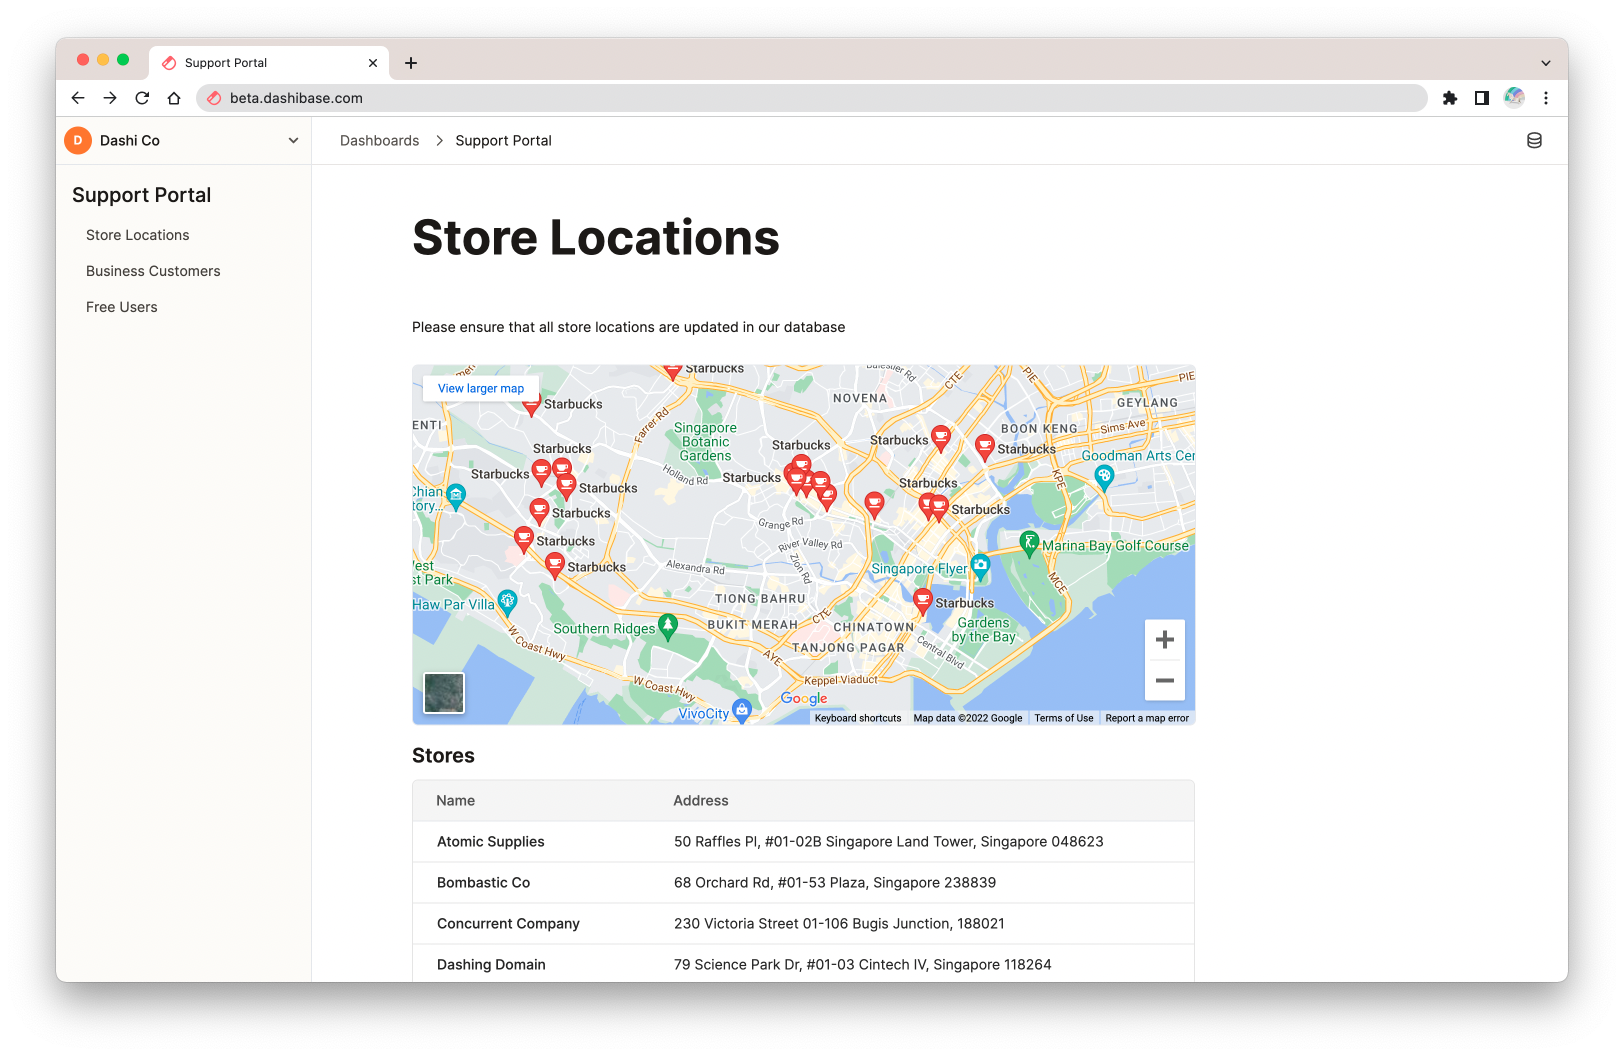Image resolution: width=1624 pixels, height=1056 pixels.
Task: Switch map to satellite view thumbnail
Action: click(444, 693)
